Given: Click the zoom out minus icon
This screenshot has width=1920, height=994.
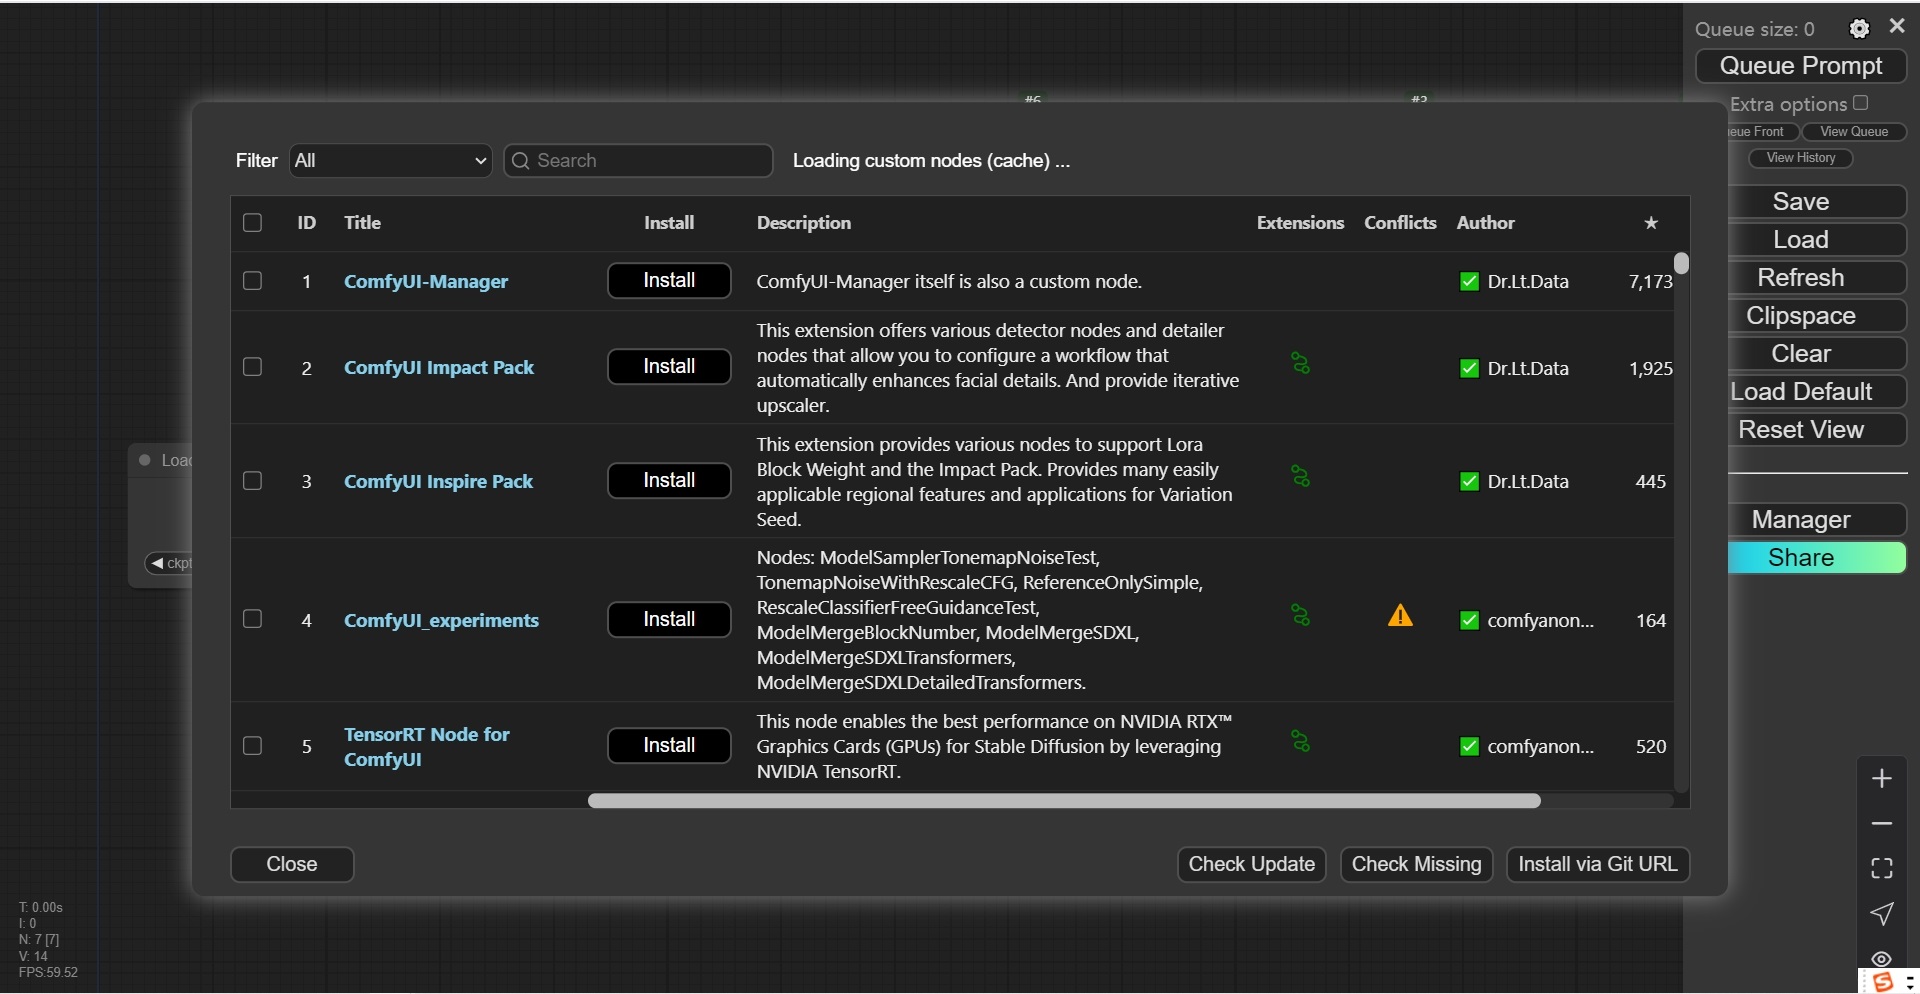Looking at the screenshot, I should (x=1882, y=824).
